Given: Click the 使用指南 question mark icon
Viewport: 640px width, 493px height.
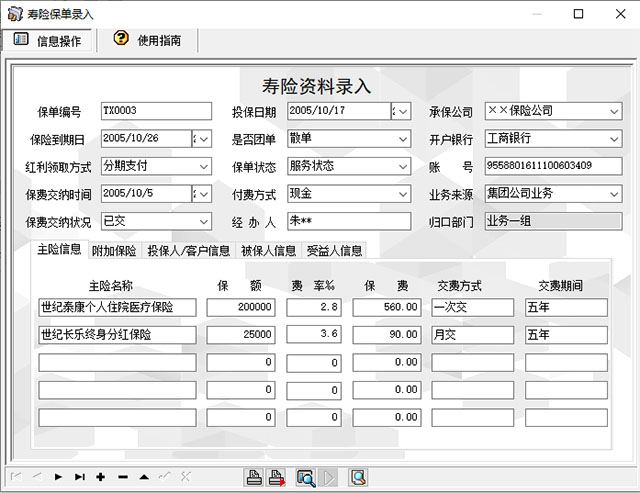Looking at the screenshot, I should [x=121, y=38].
